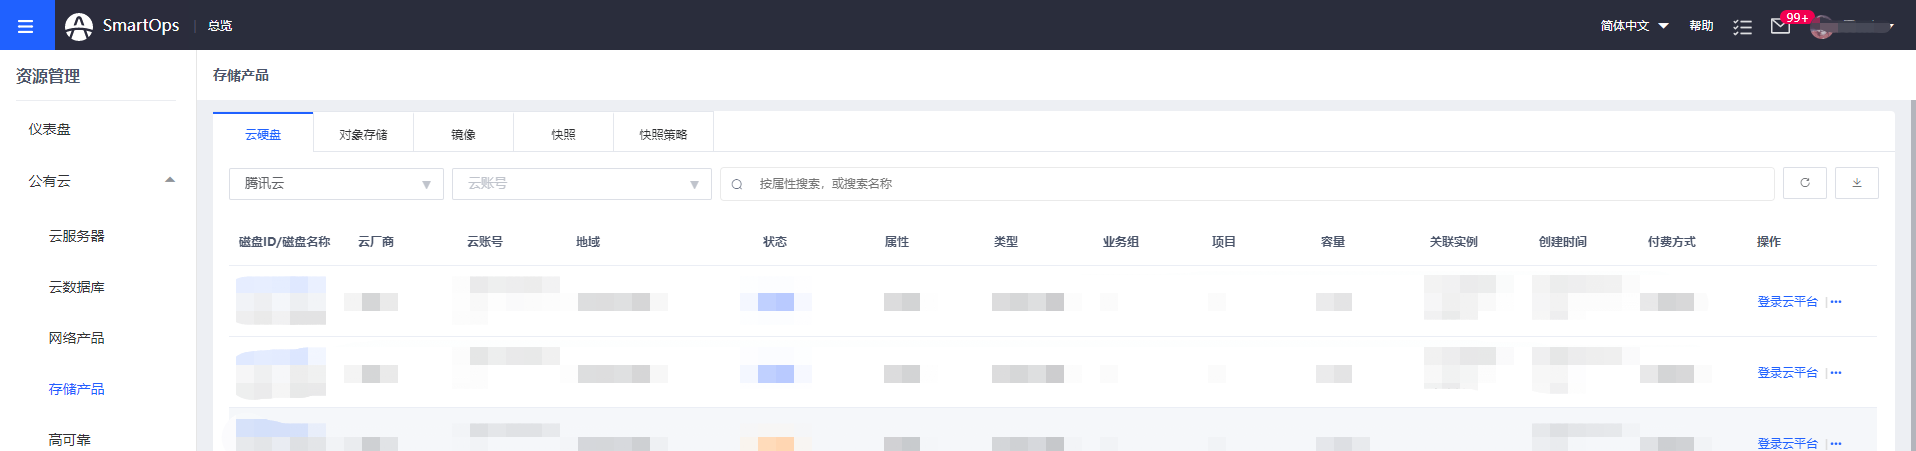1916x451 pixels.
Task: Click 登录云平台 in third row
Action: [1788, 443]
